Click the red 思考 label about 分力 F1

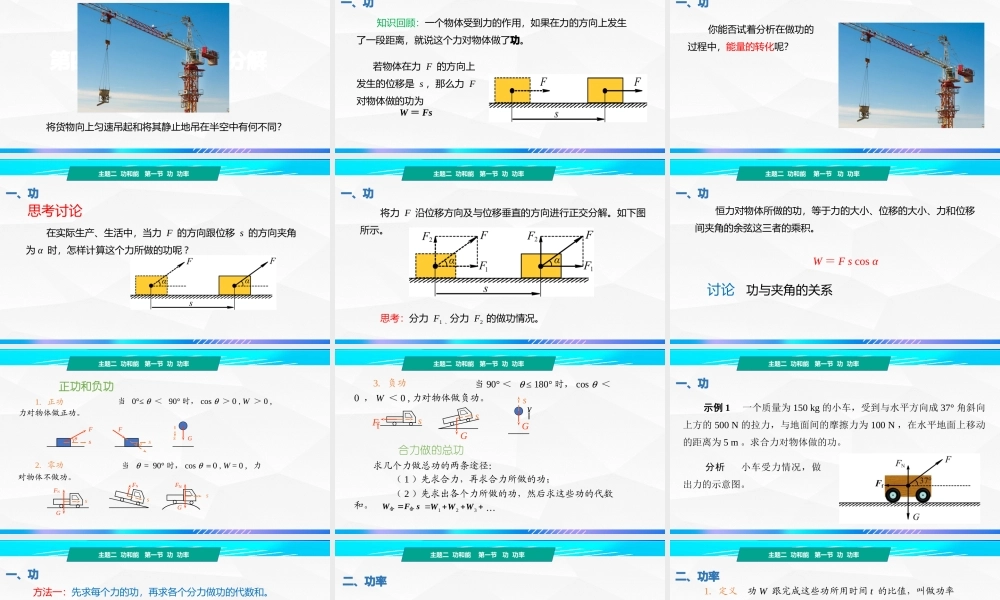391,318
